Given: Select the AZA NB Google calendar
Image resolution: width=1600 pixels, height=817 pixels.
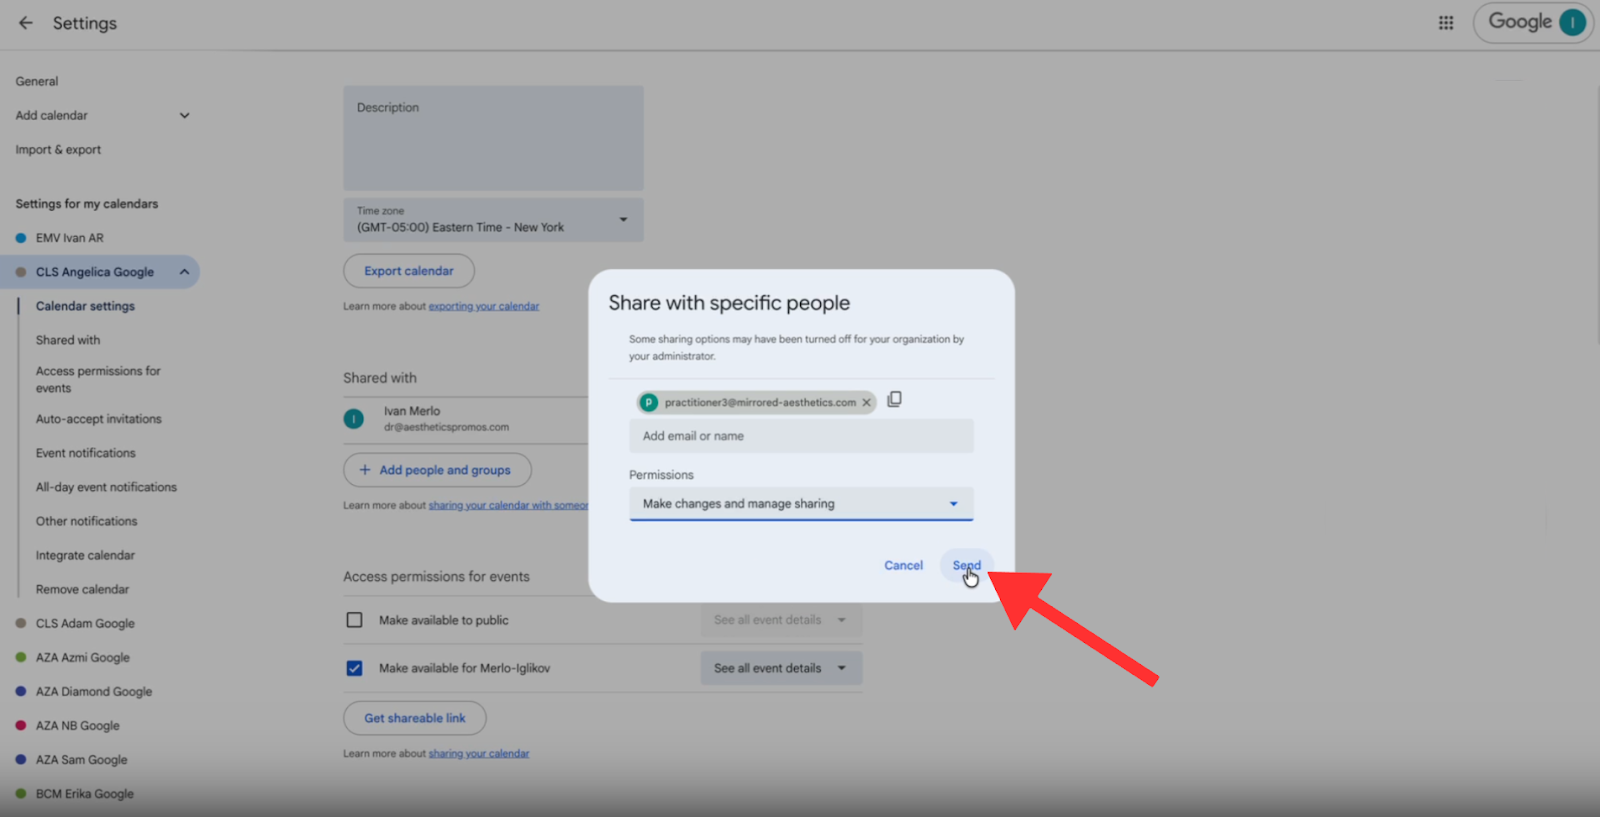Looking at the screenshot, I should (78, 725).
